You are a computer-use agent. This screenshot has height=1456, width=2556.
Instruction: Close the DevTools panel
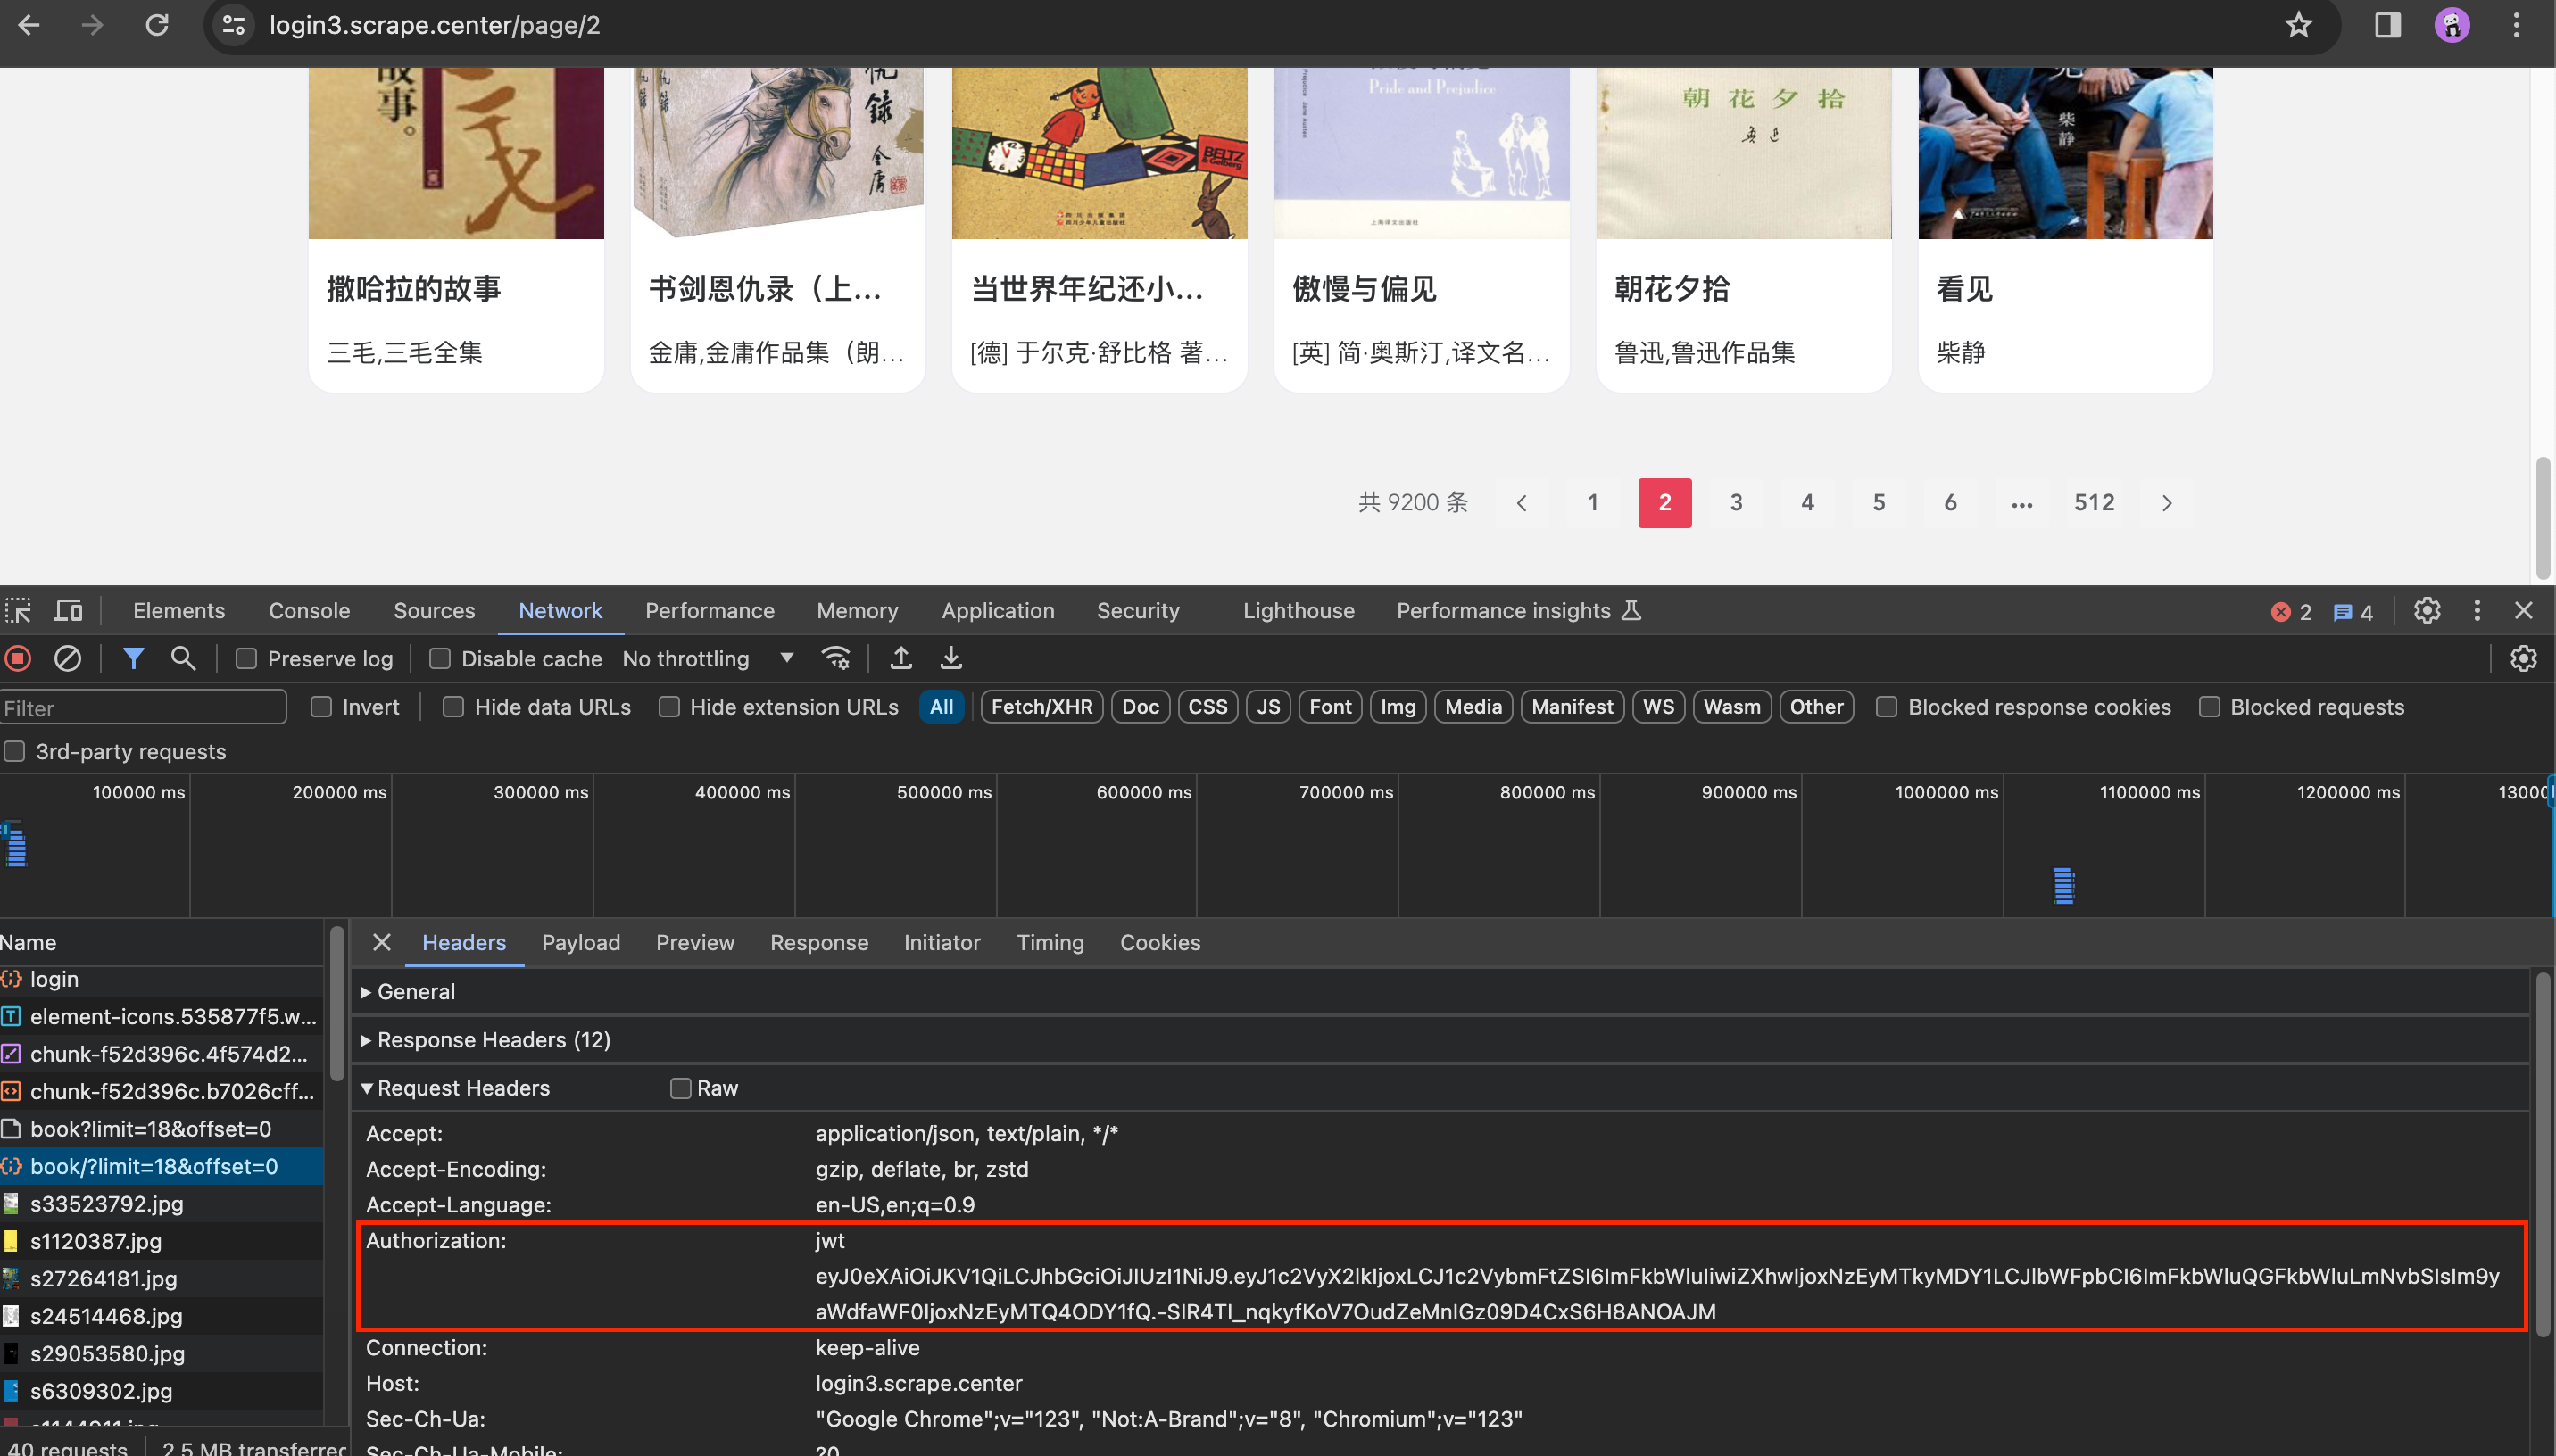pyautogui.click(x=2523, y=610)
